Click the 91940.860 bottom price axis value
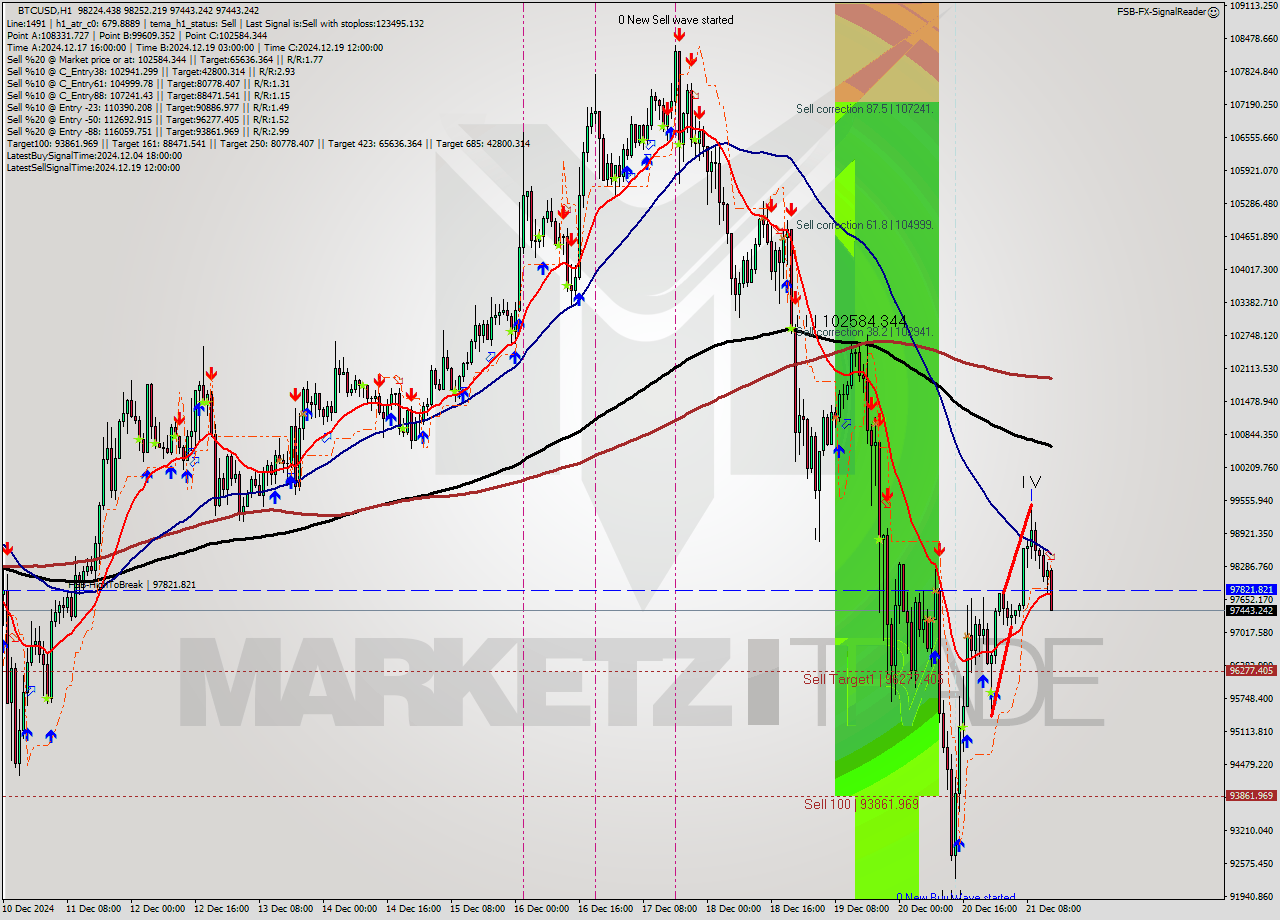This screenshot has height=920, width=1280. [1251, 896]
